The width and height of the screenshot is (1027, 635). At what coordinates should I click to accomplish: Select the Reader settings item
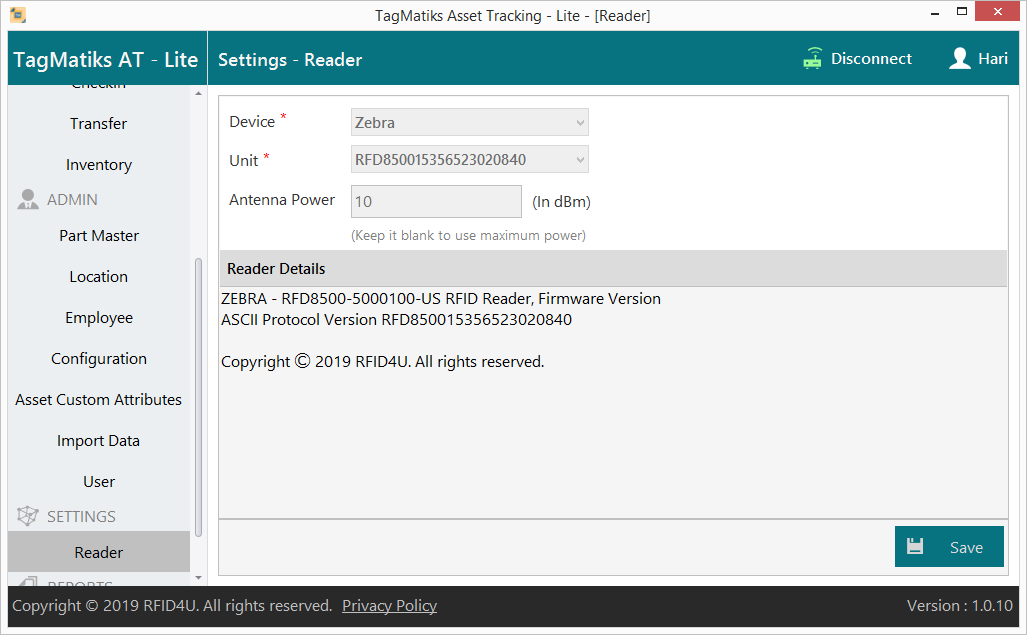pos(98,553)
